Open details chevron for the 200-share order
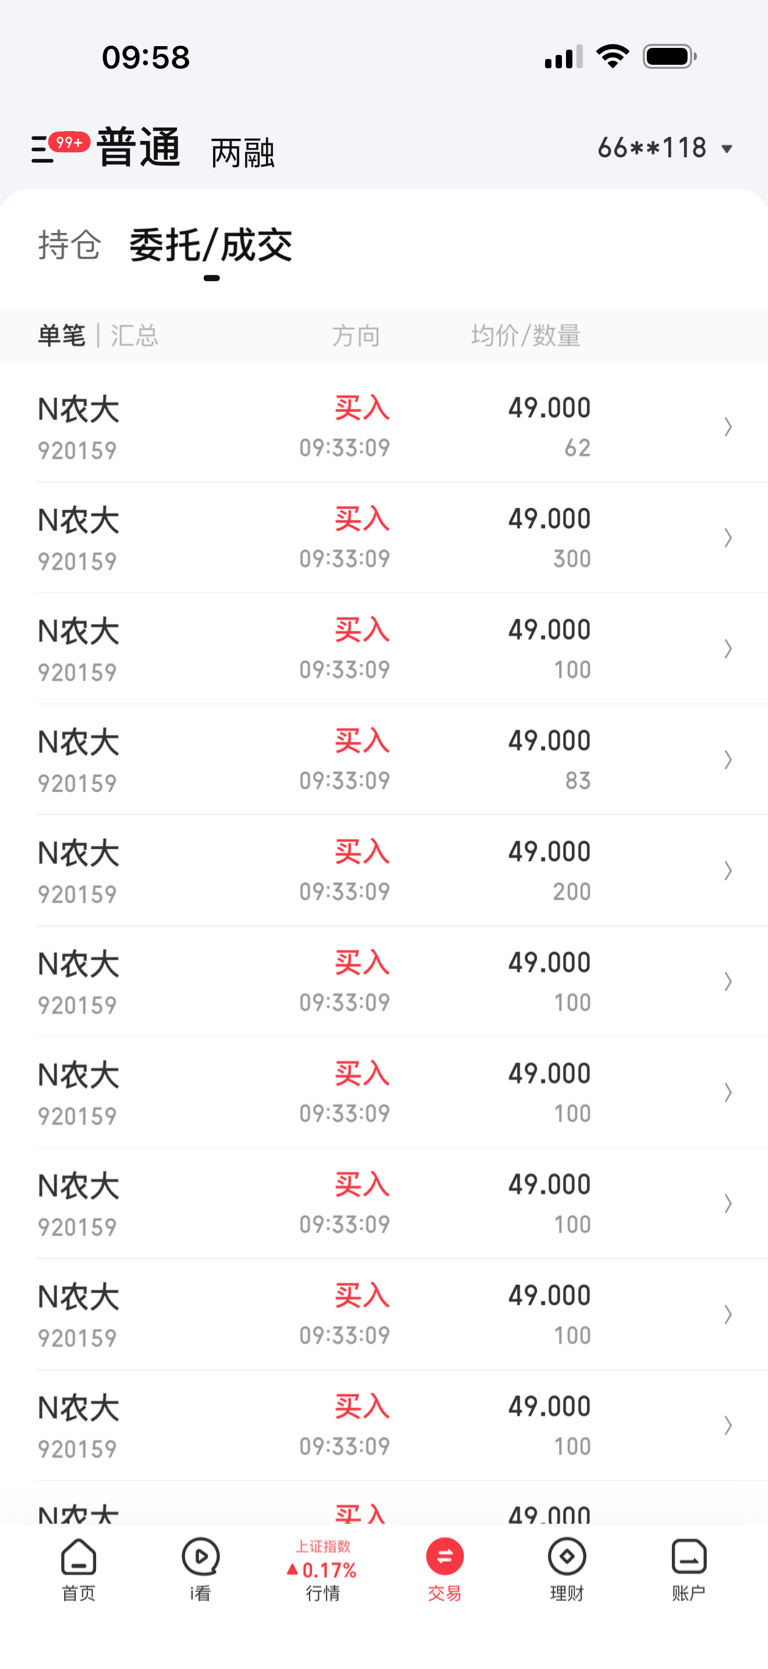This screenshot has height=1669, width=768. (x=728, y=871)
